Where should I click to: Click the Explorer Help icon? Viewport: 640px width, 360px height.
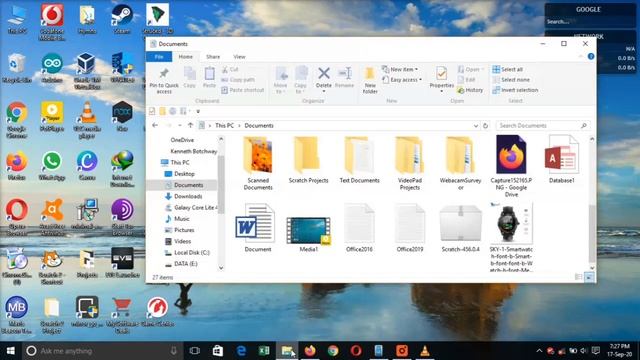click(x=591, y=56)
